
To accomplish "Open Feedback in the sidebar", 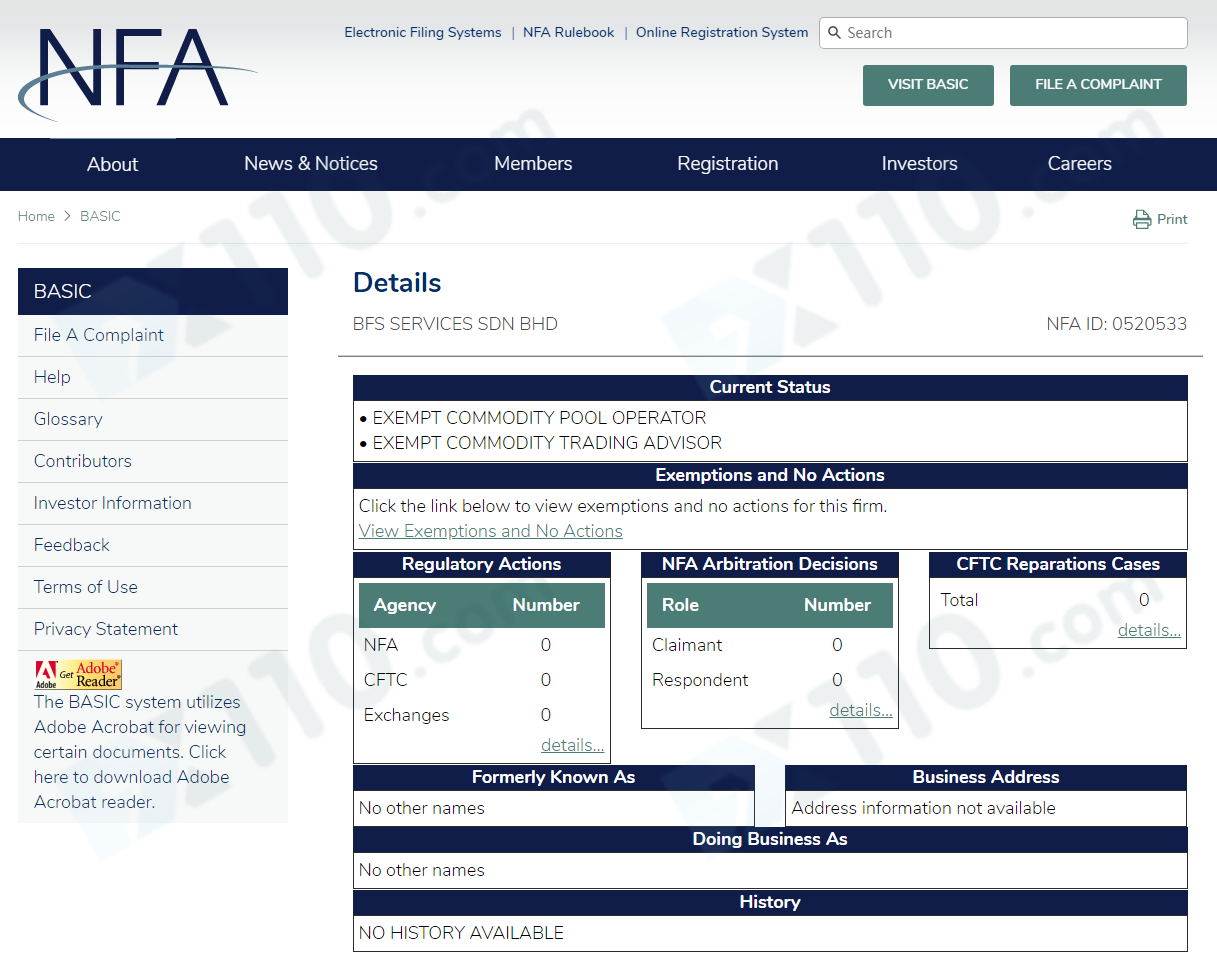I will [x=153, y=546].
